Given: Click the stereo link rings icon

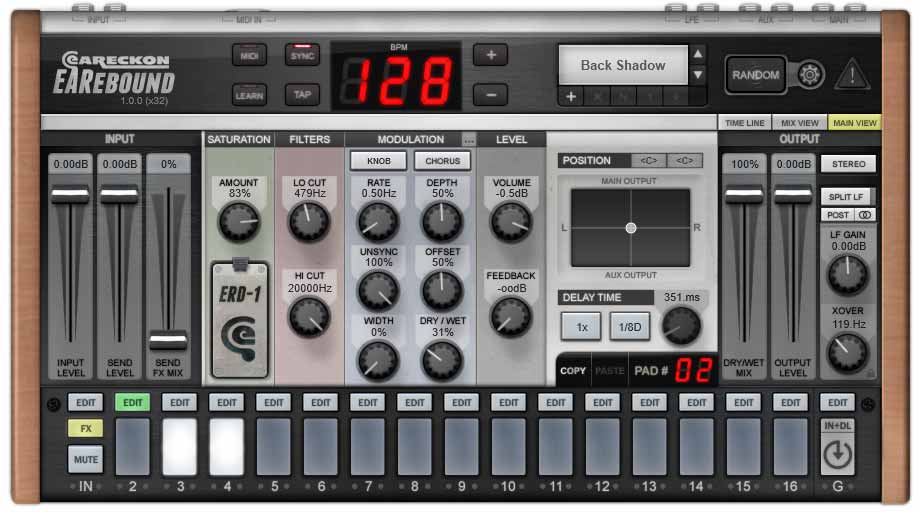Looking at the screenshot, I should pos(864,214).
